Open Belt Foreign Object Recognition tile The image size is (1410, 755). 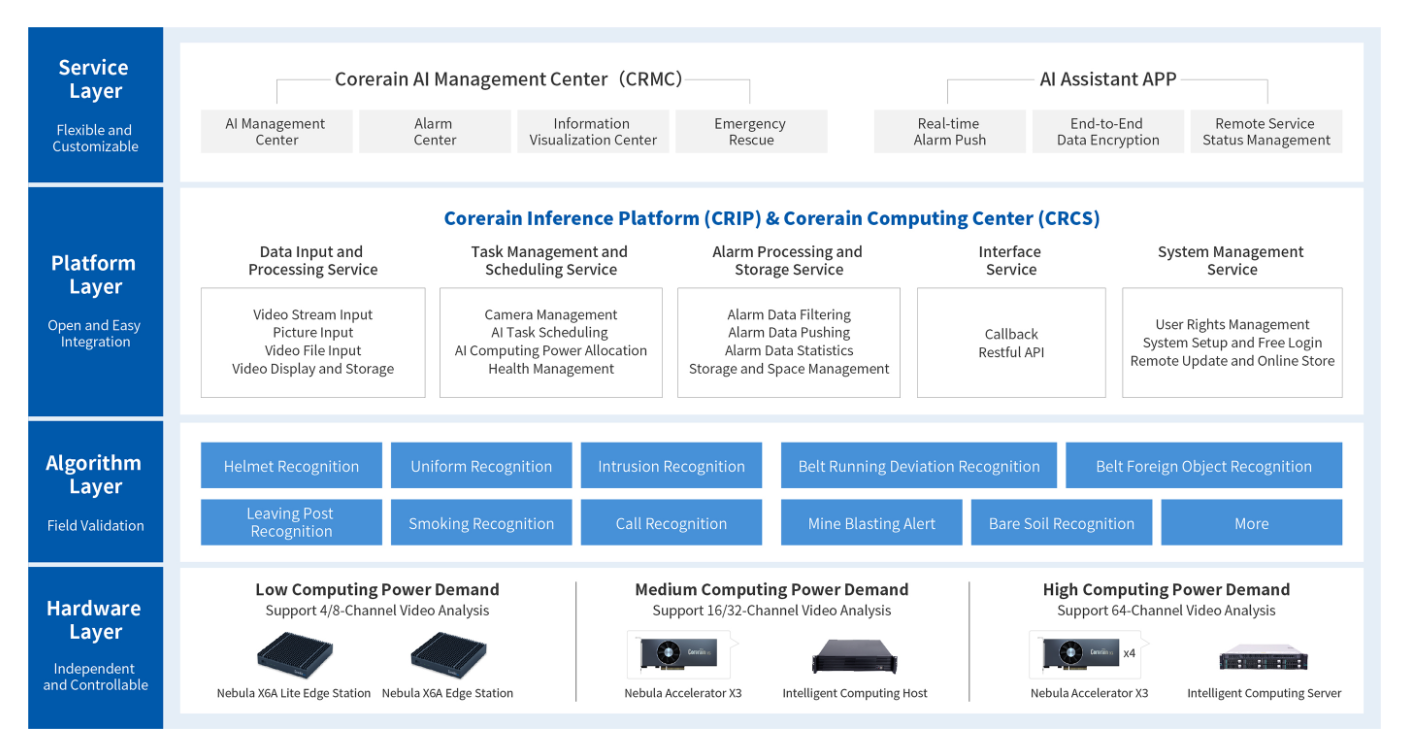point(1204,466)
